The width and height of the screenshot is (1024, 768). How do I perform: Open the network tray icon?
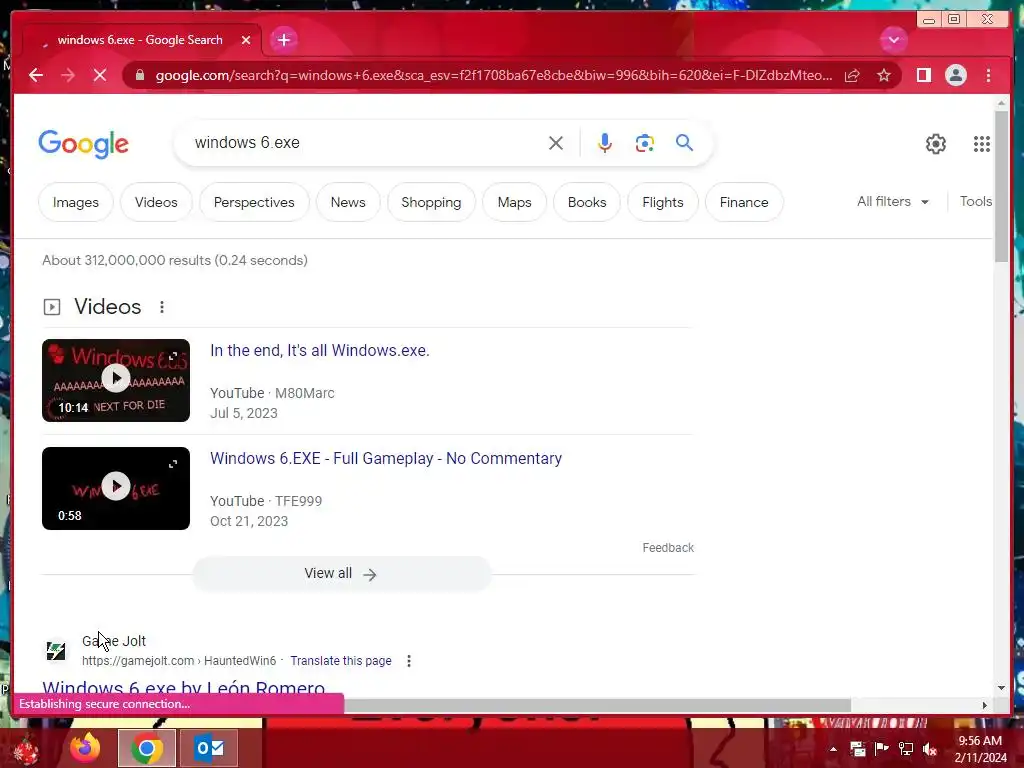906,749
